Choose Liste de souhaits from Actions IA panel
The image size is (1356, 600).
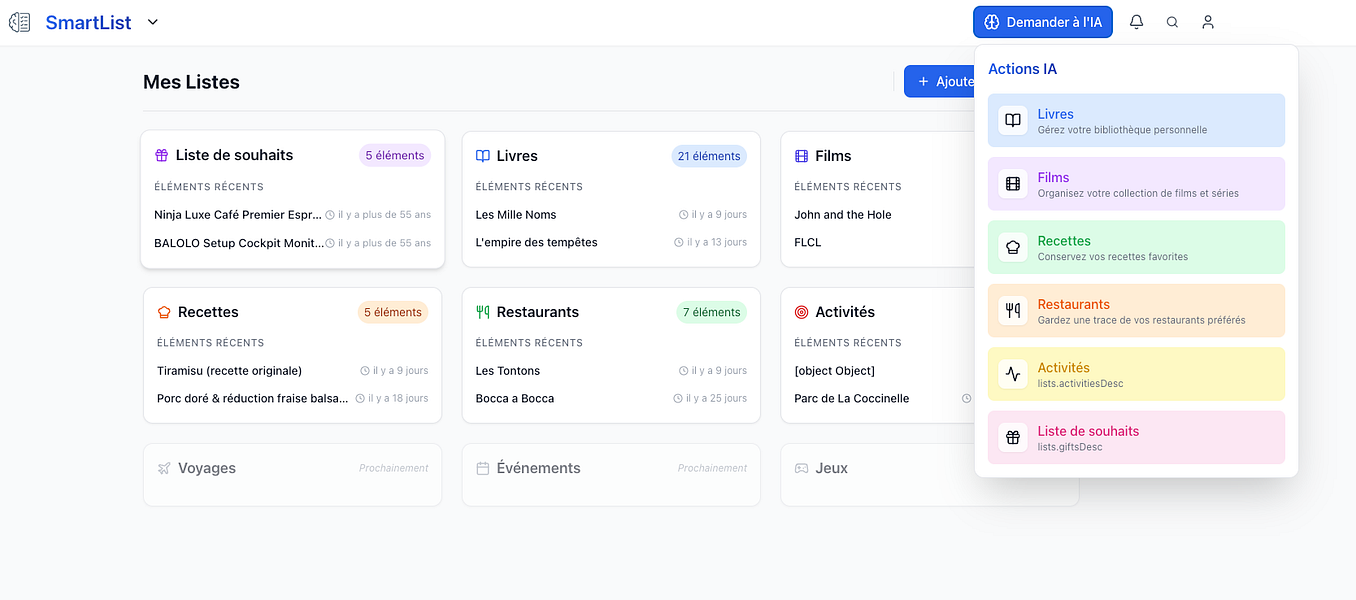click(1136, 437)
